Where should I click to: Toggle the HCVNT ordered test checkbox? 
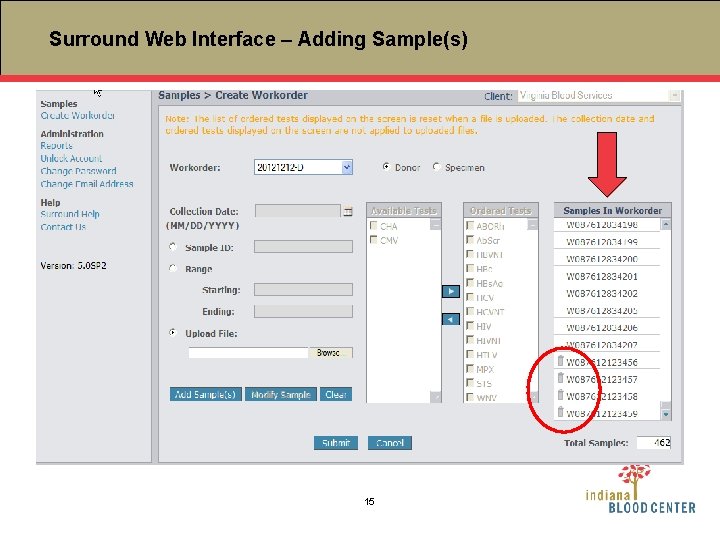[x=470, y=311]
